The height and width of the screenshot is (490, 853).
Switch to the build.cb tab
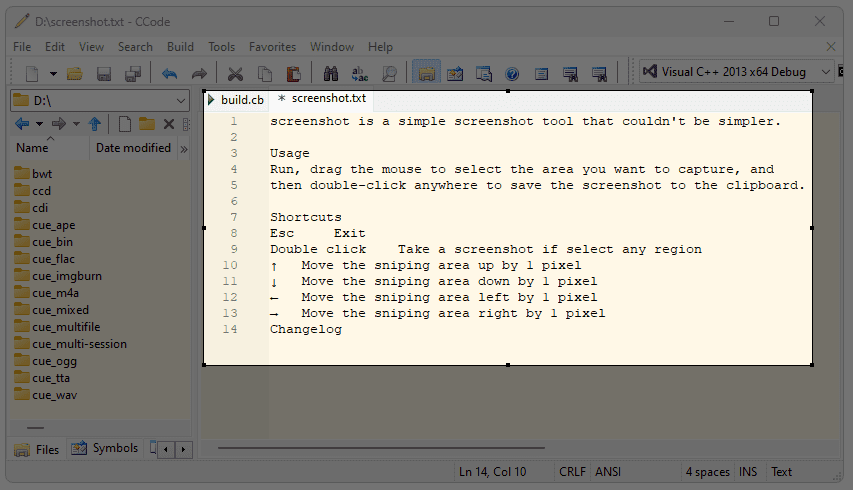[x=237, y=100]
